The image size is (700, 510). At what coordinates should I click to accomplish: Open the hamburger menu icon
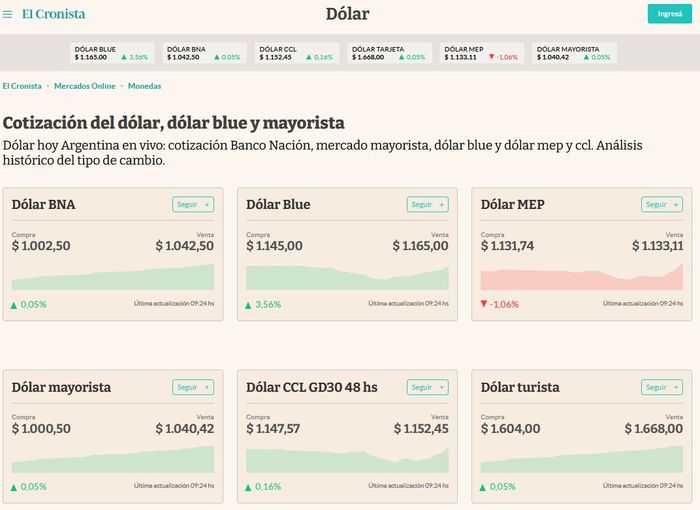8,14
